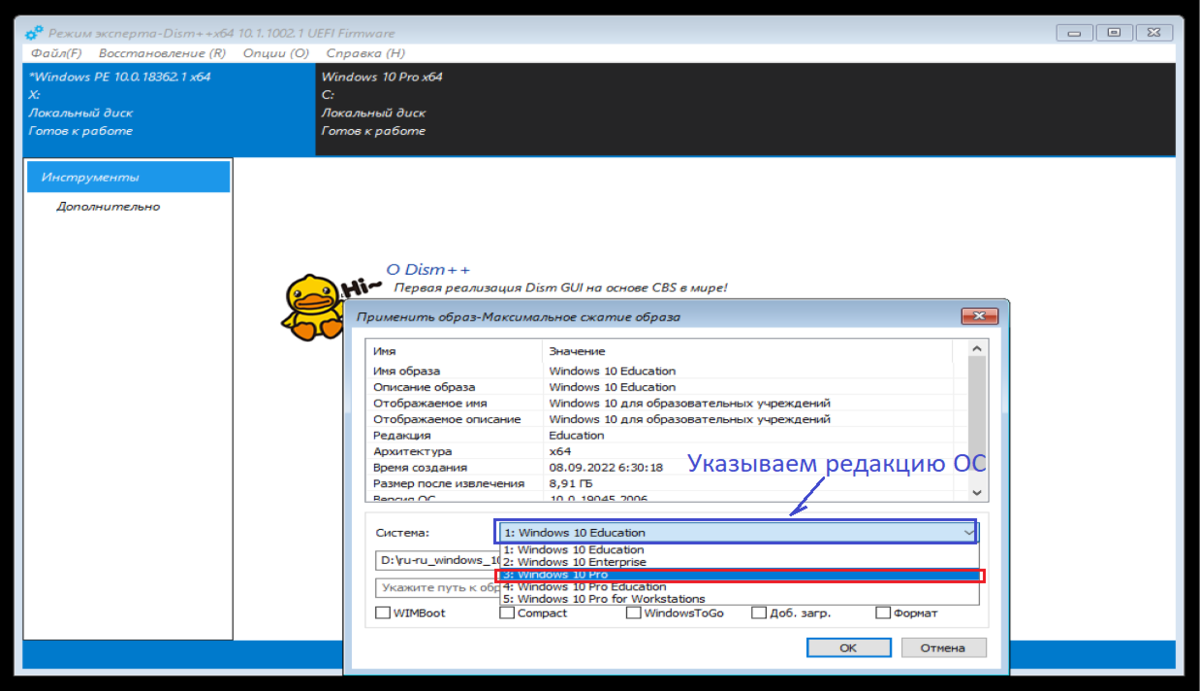Enable the Compact checkbox
1200x691 pixels.
tap(507, 613)
